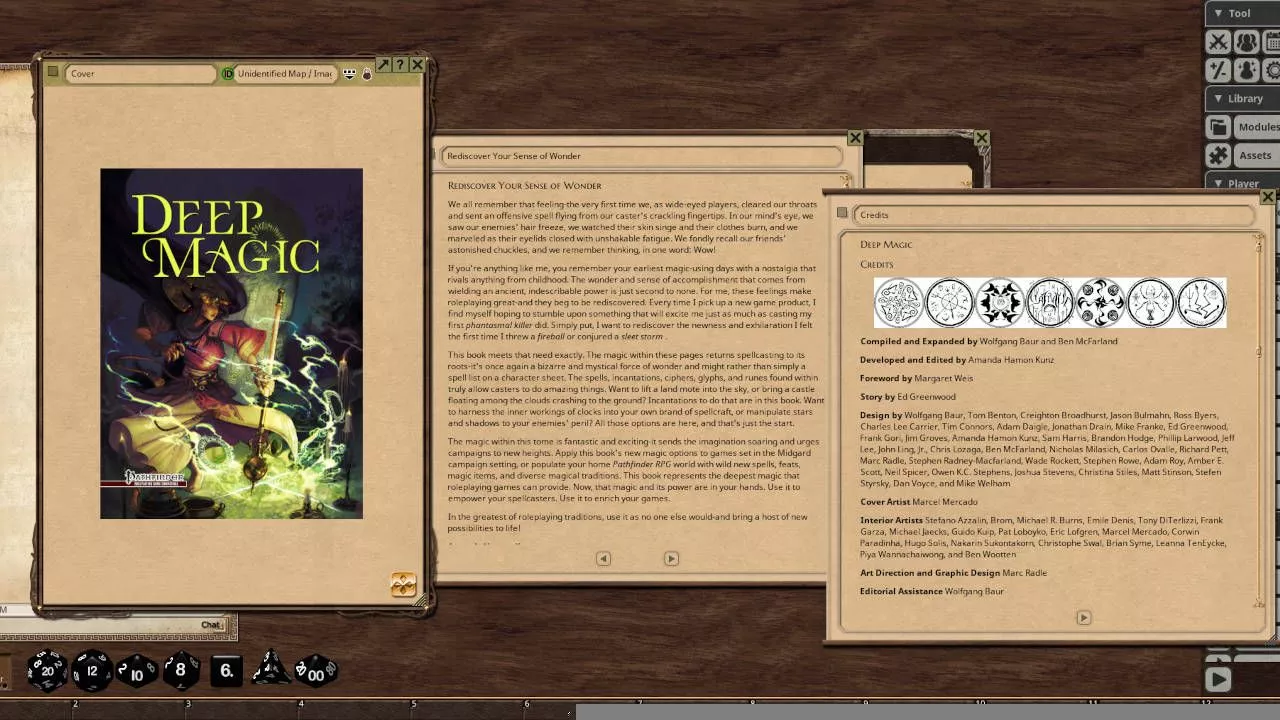
Task: Roll the d12 die
Action: pyautogui.click(x=92, y=670)
